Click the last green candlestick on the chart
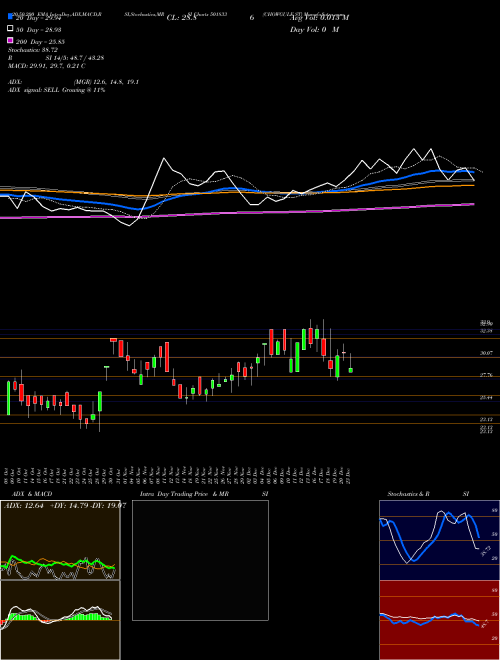 [351, 370]
